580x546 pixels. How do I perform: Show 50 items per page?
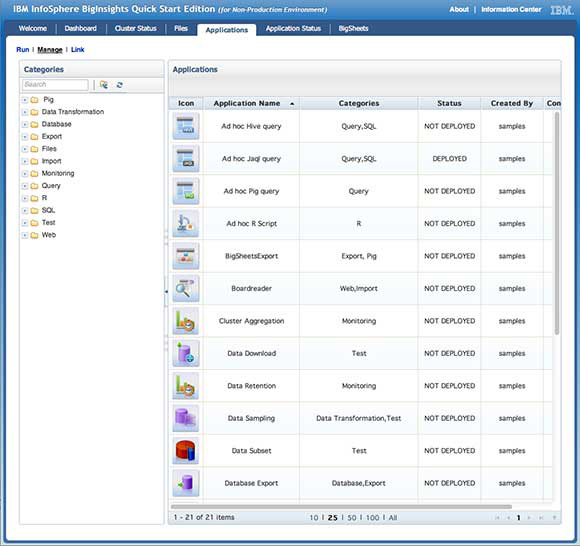[352, 518]
